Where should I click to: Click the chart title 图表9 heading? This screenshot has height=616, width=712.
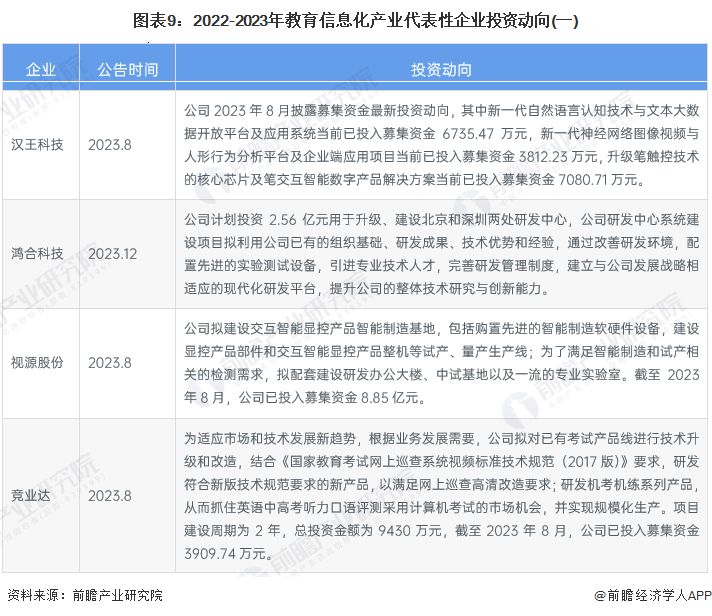coord(356,21)
